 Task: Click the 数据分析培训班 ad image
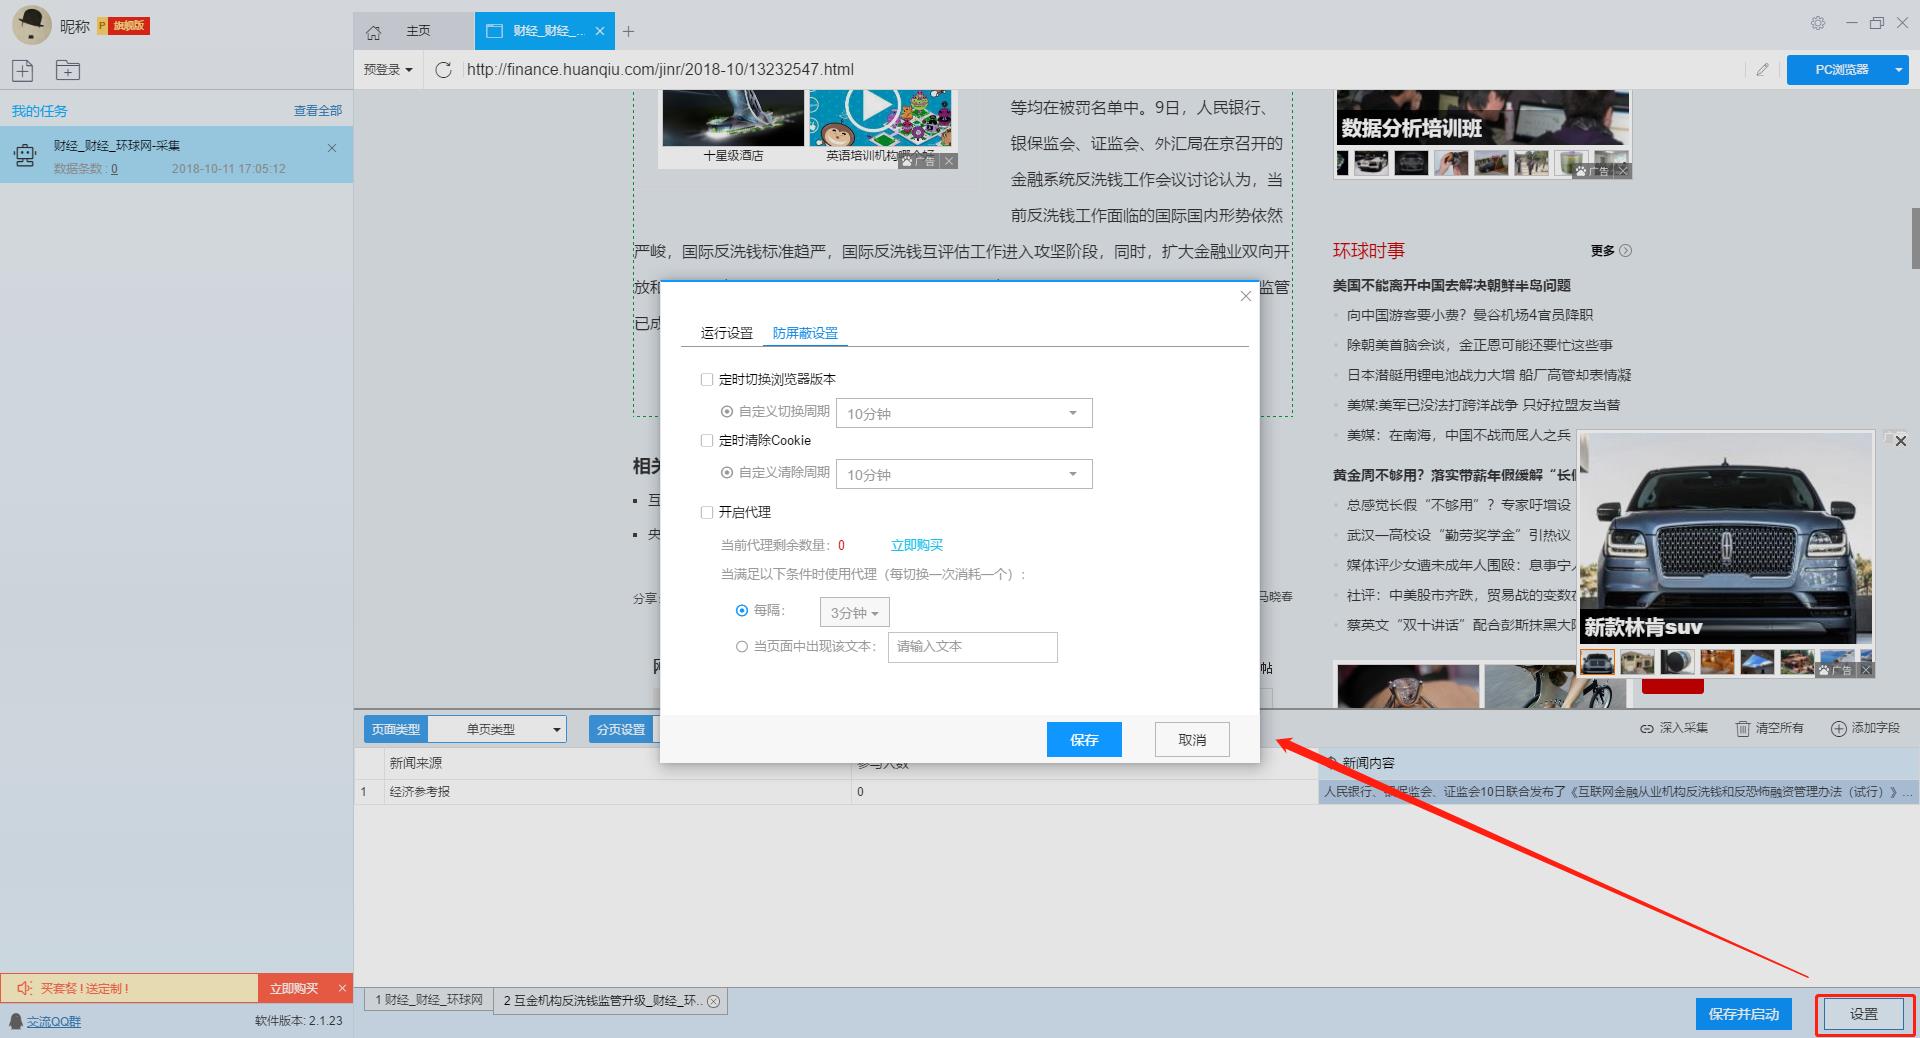click(1482, 119)
